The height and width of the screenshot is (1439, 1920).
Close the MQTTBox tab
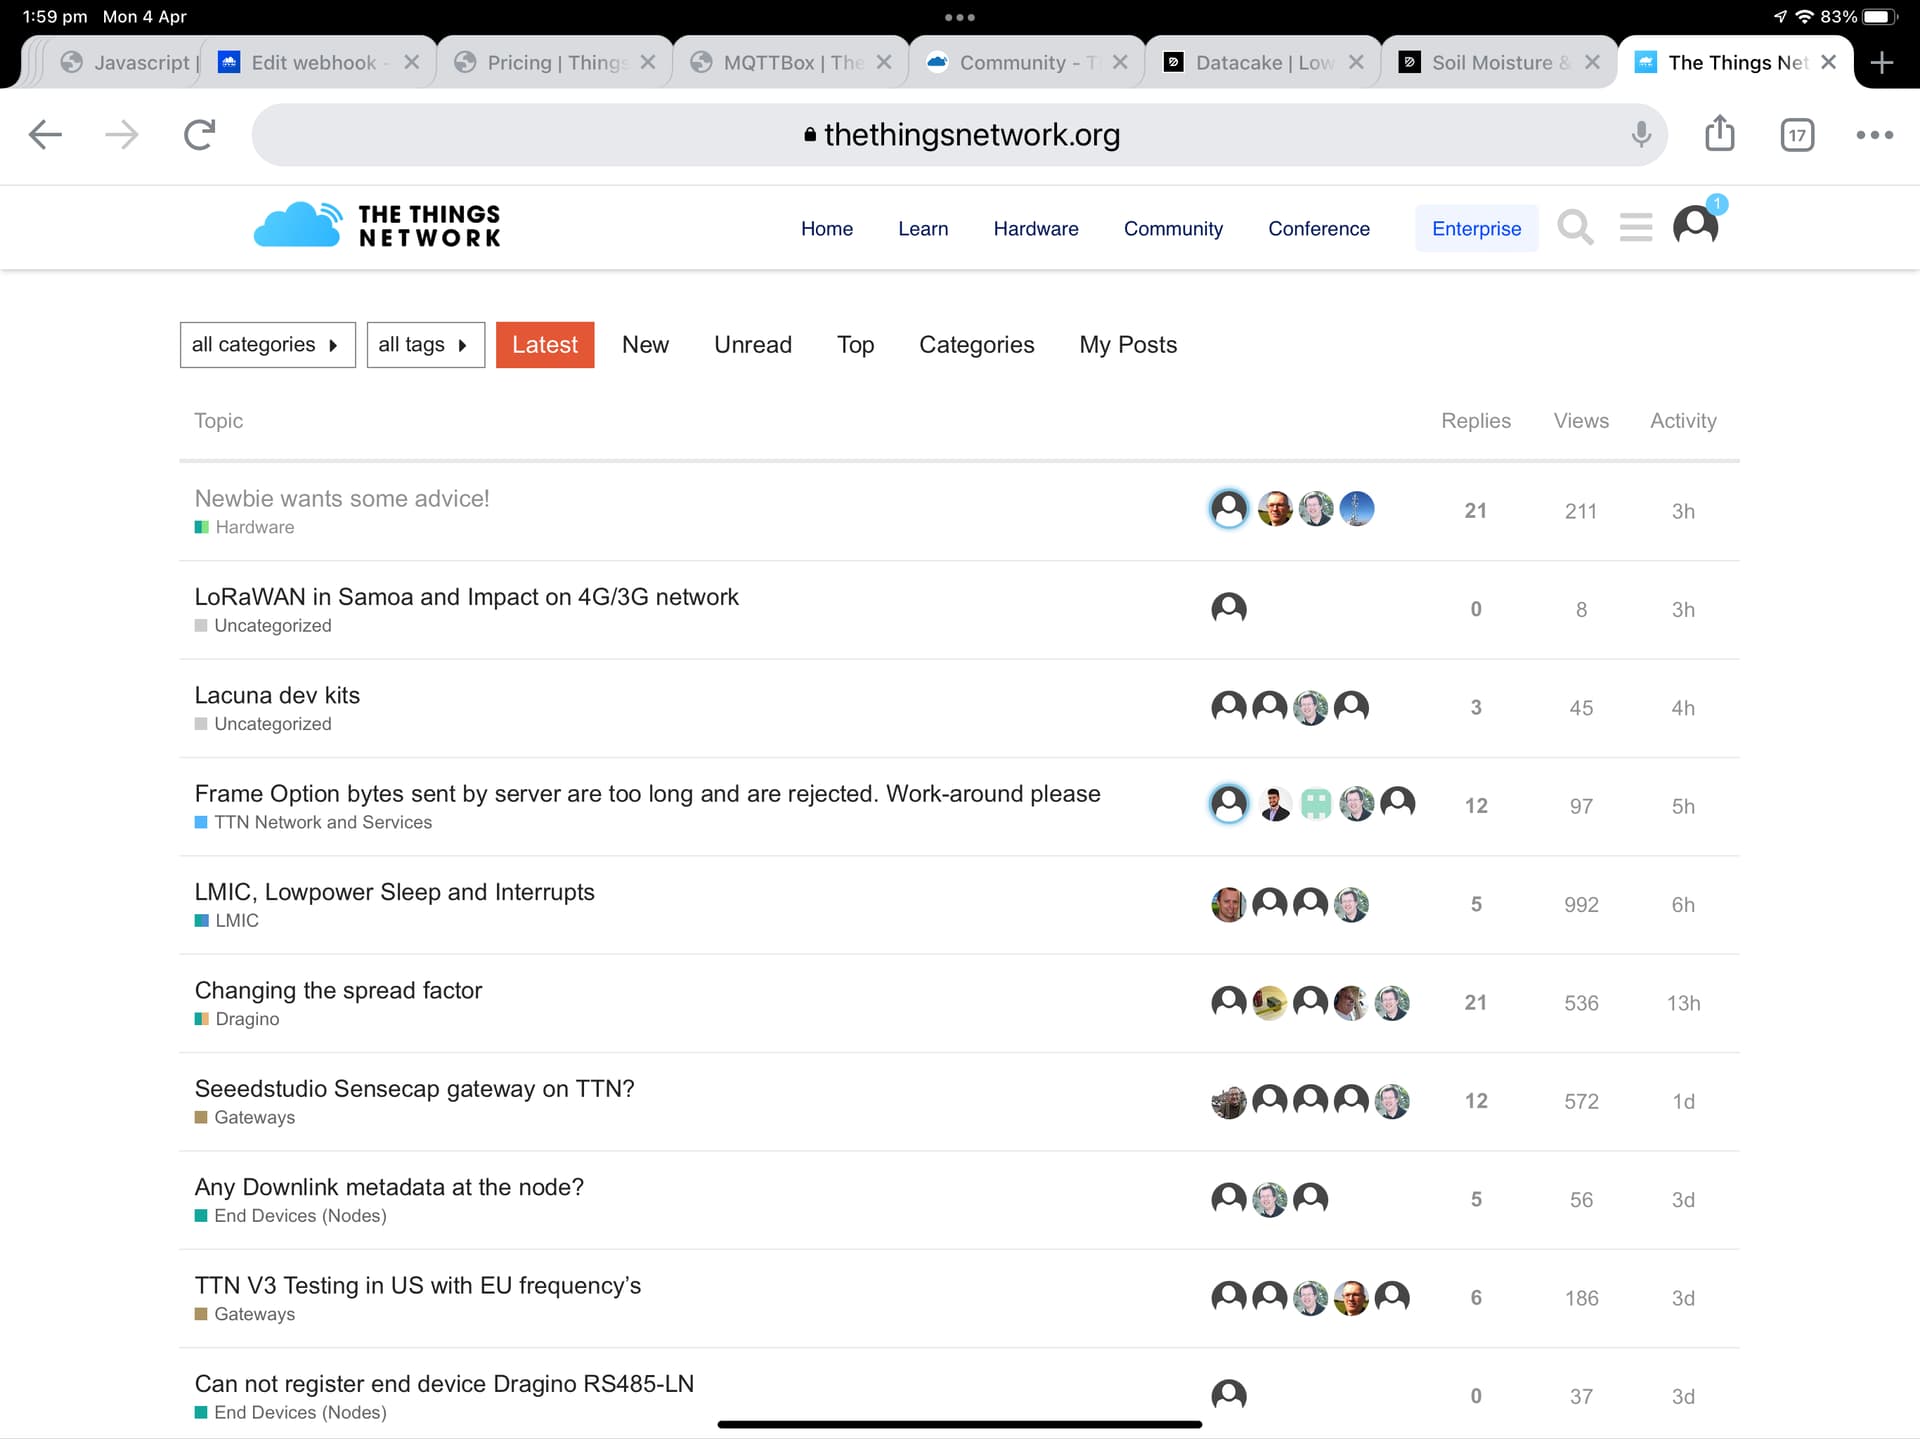pyautogui.click(x=884, y=62)
